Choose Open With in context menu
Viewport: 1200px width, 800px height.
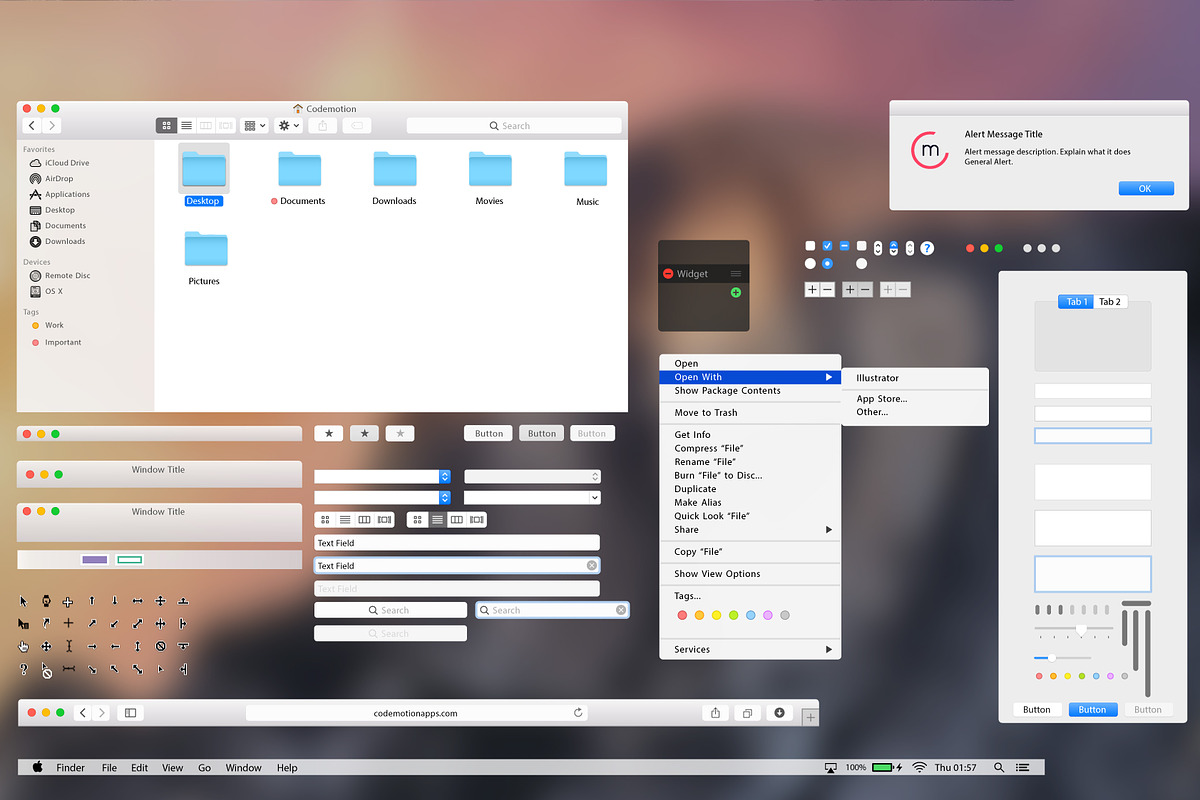(x=750, y=377)
